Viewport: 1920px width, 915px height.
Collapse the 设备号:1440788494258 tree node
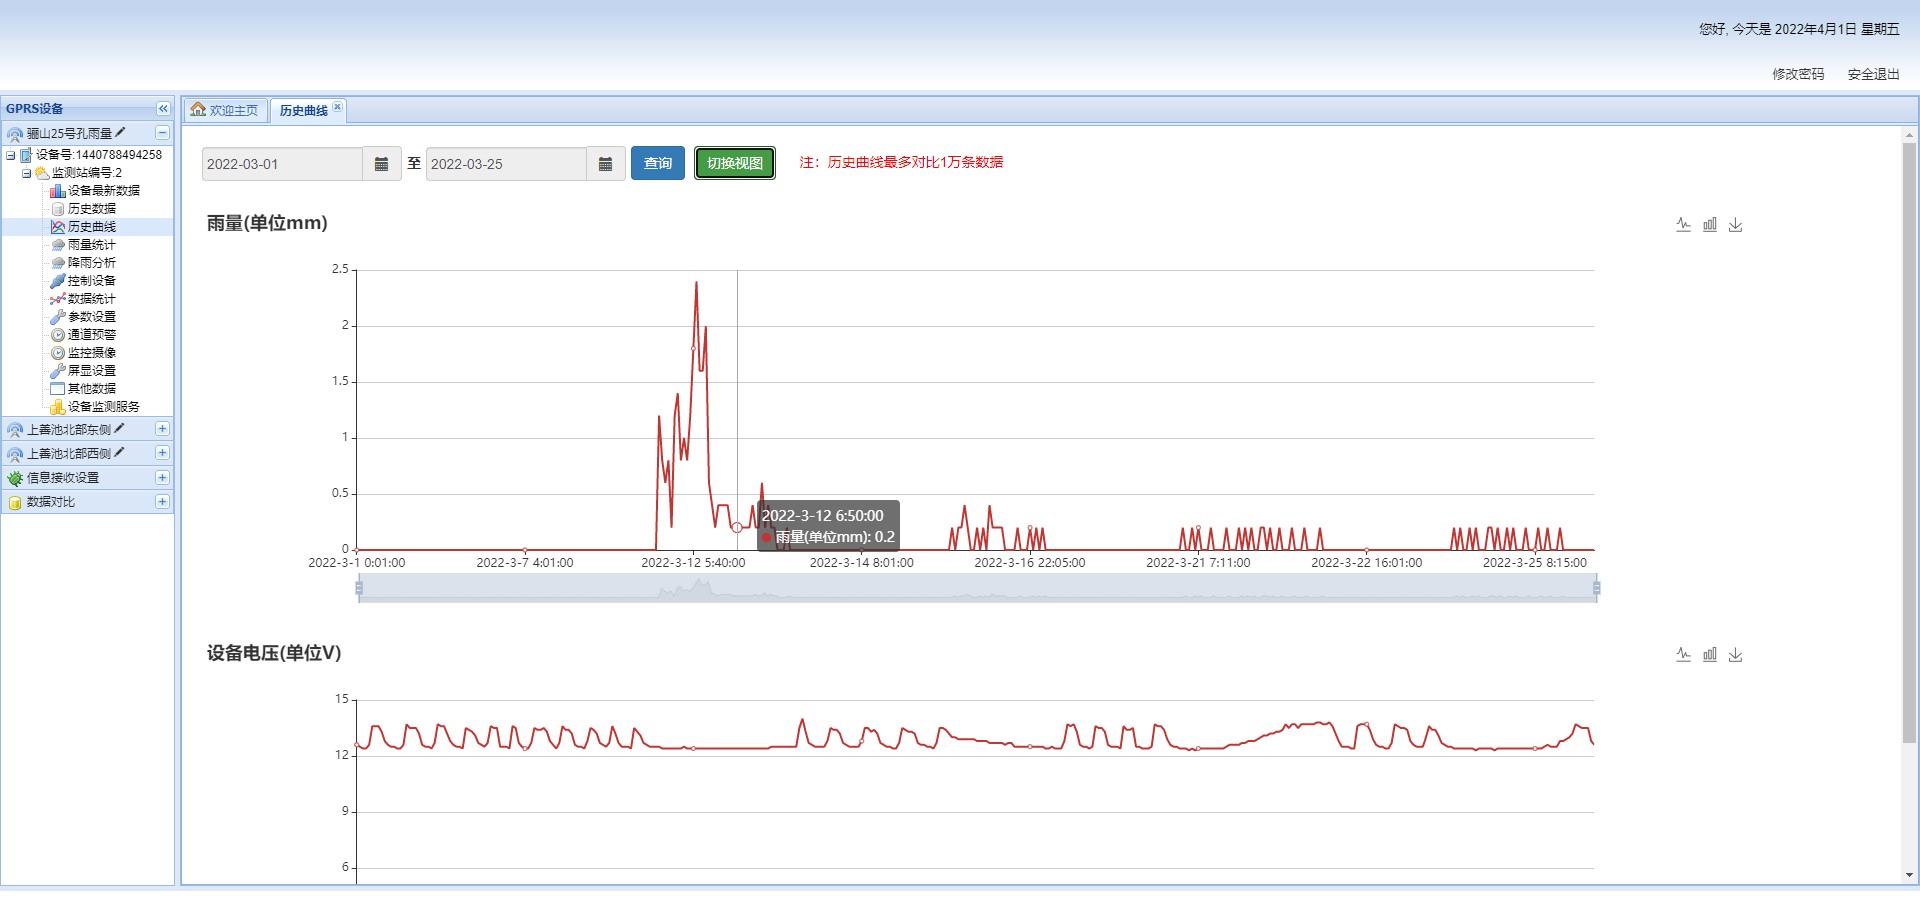(x=11, y=155)
